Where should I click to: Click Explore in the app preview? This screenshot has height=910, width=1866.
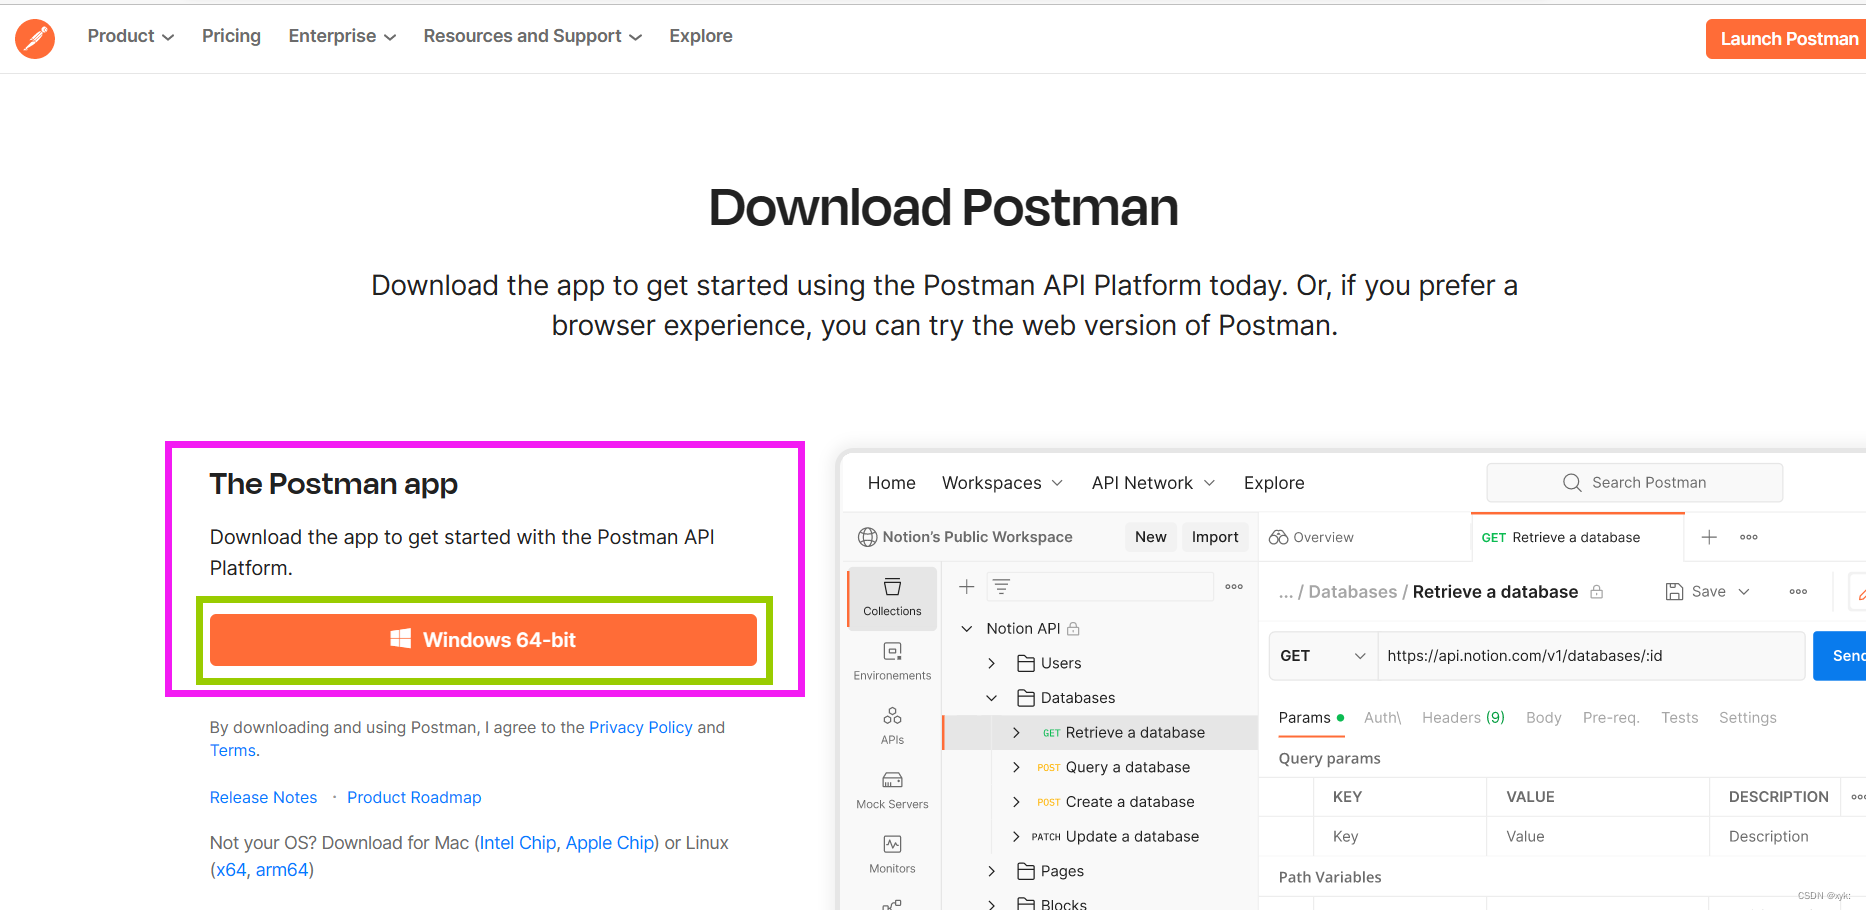[1274, 483]
